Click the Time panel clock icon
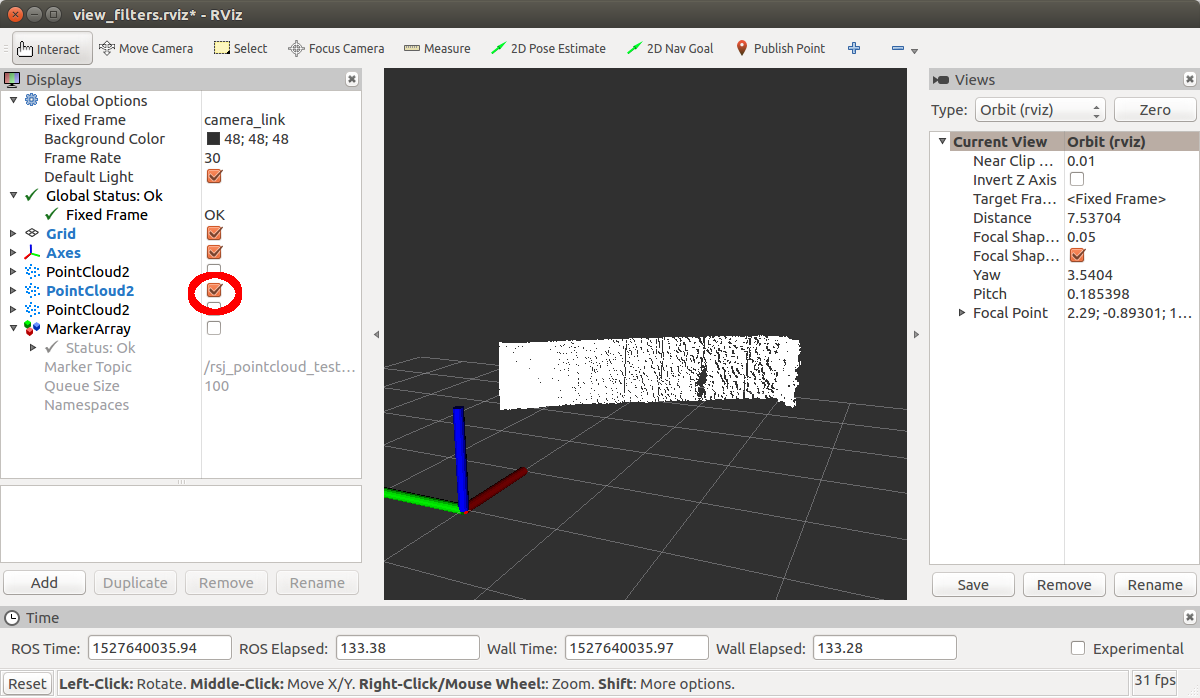Screen dimensions: 1200x698 [x=12, y=617]
